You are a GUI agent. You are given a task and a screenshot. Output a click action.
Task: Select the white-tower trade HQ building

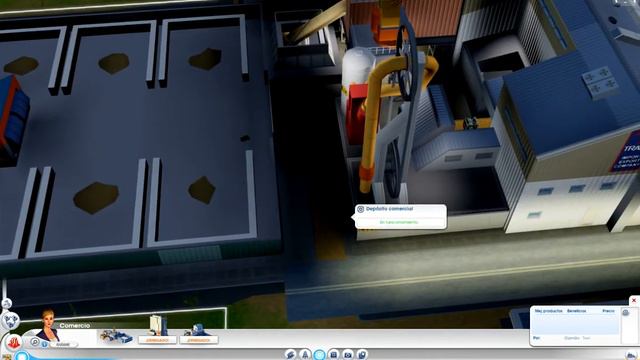pyautogui.click(x=158, y=325)
